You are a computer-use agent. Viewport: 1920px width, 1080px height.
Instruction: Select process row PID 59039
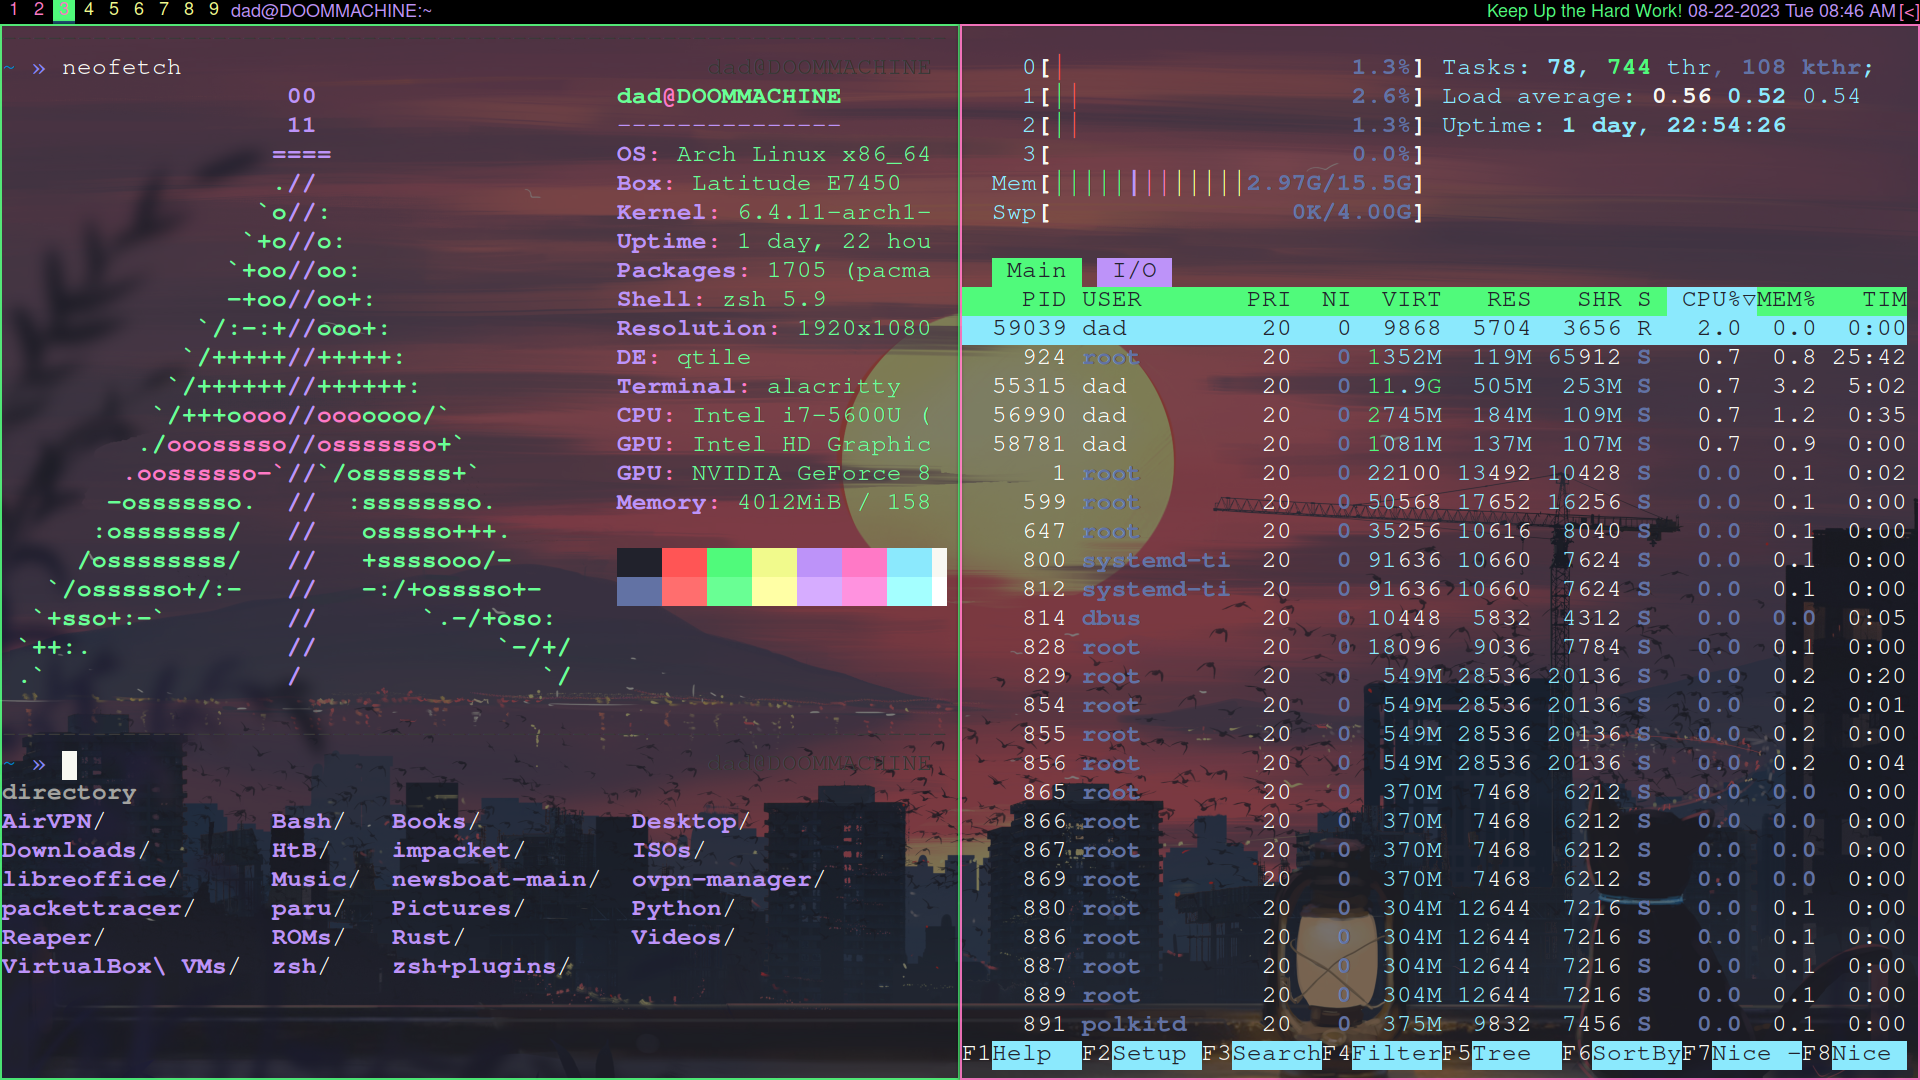[1434, 329]
